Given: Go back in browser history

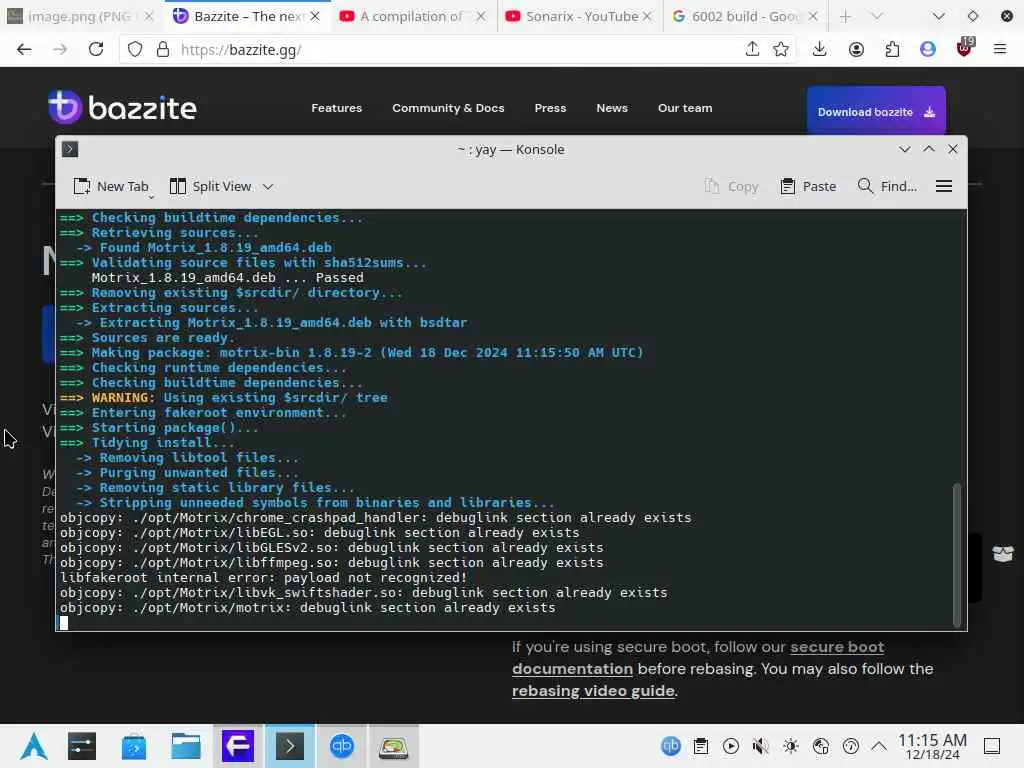Looking at the screenshot, I should tap(24, 50).
